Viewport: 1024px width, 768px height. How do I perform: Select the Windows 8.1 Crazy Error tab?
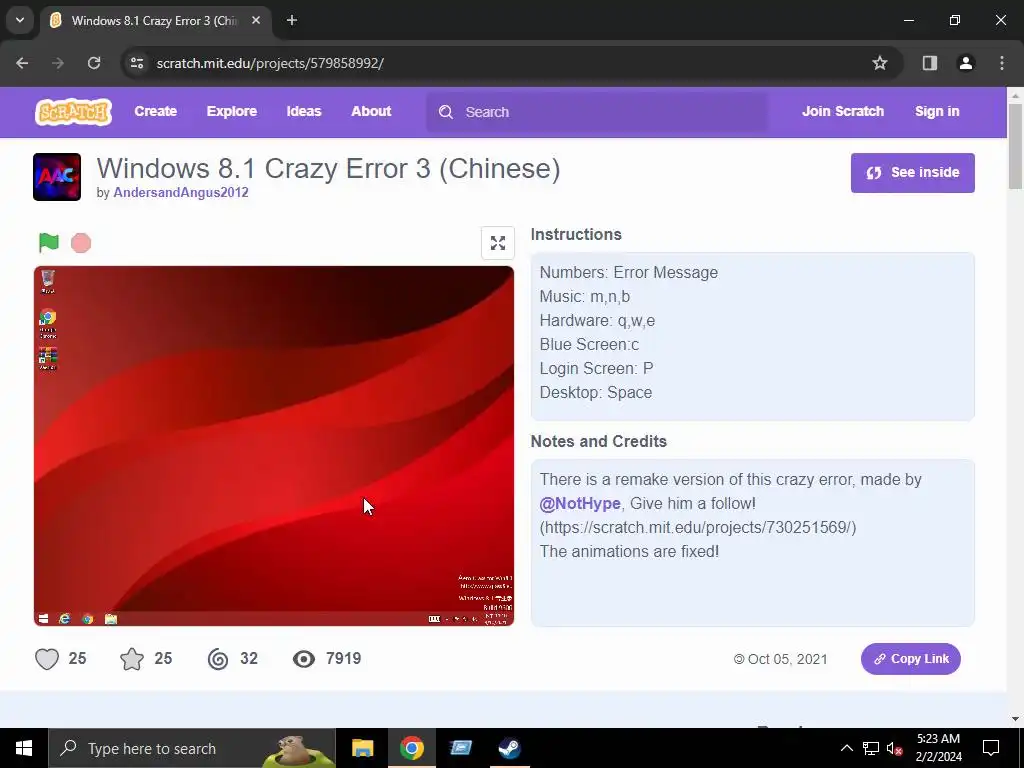pos(155,20)
